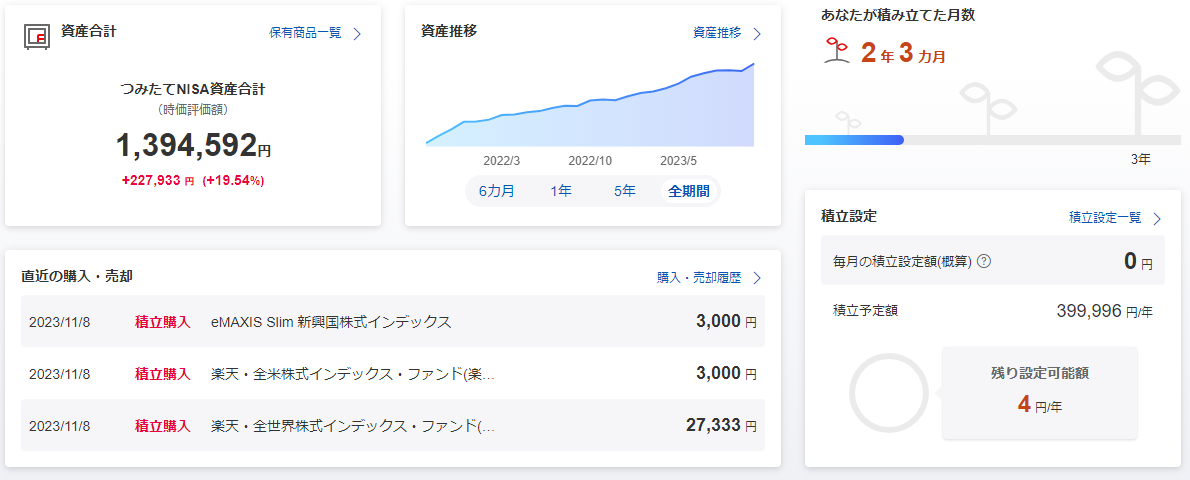The width and height of the screenshot is (1190, 480).
Task: Open the 積立設定一覧 link
Action: (x=1104, y=218)
